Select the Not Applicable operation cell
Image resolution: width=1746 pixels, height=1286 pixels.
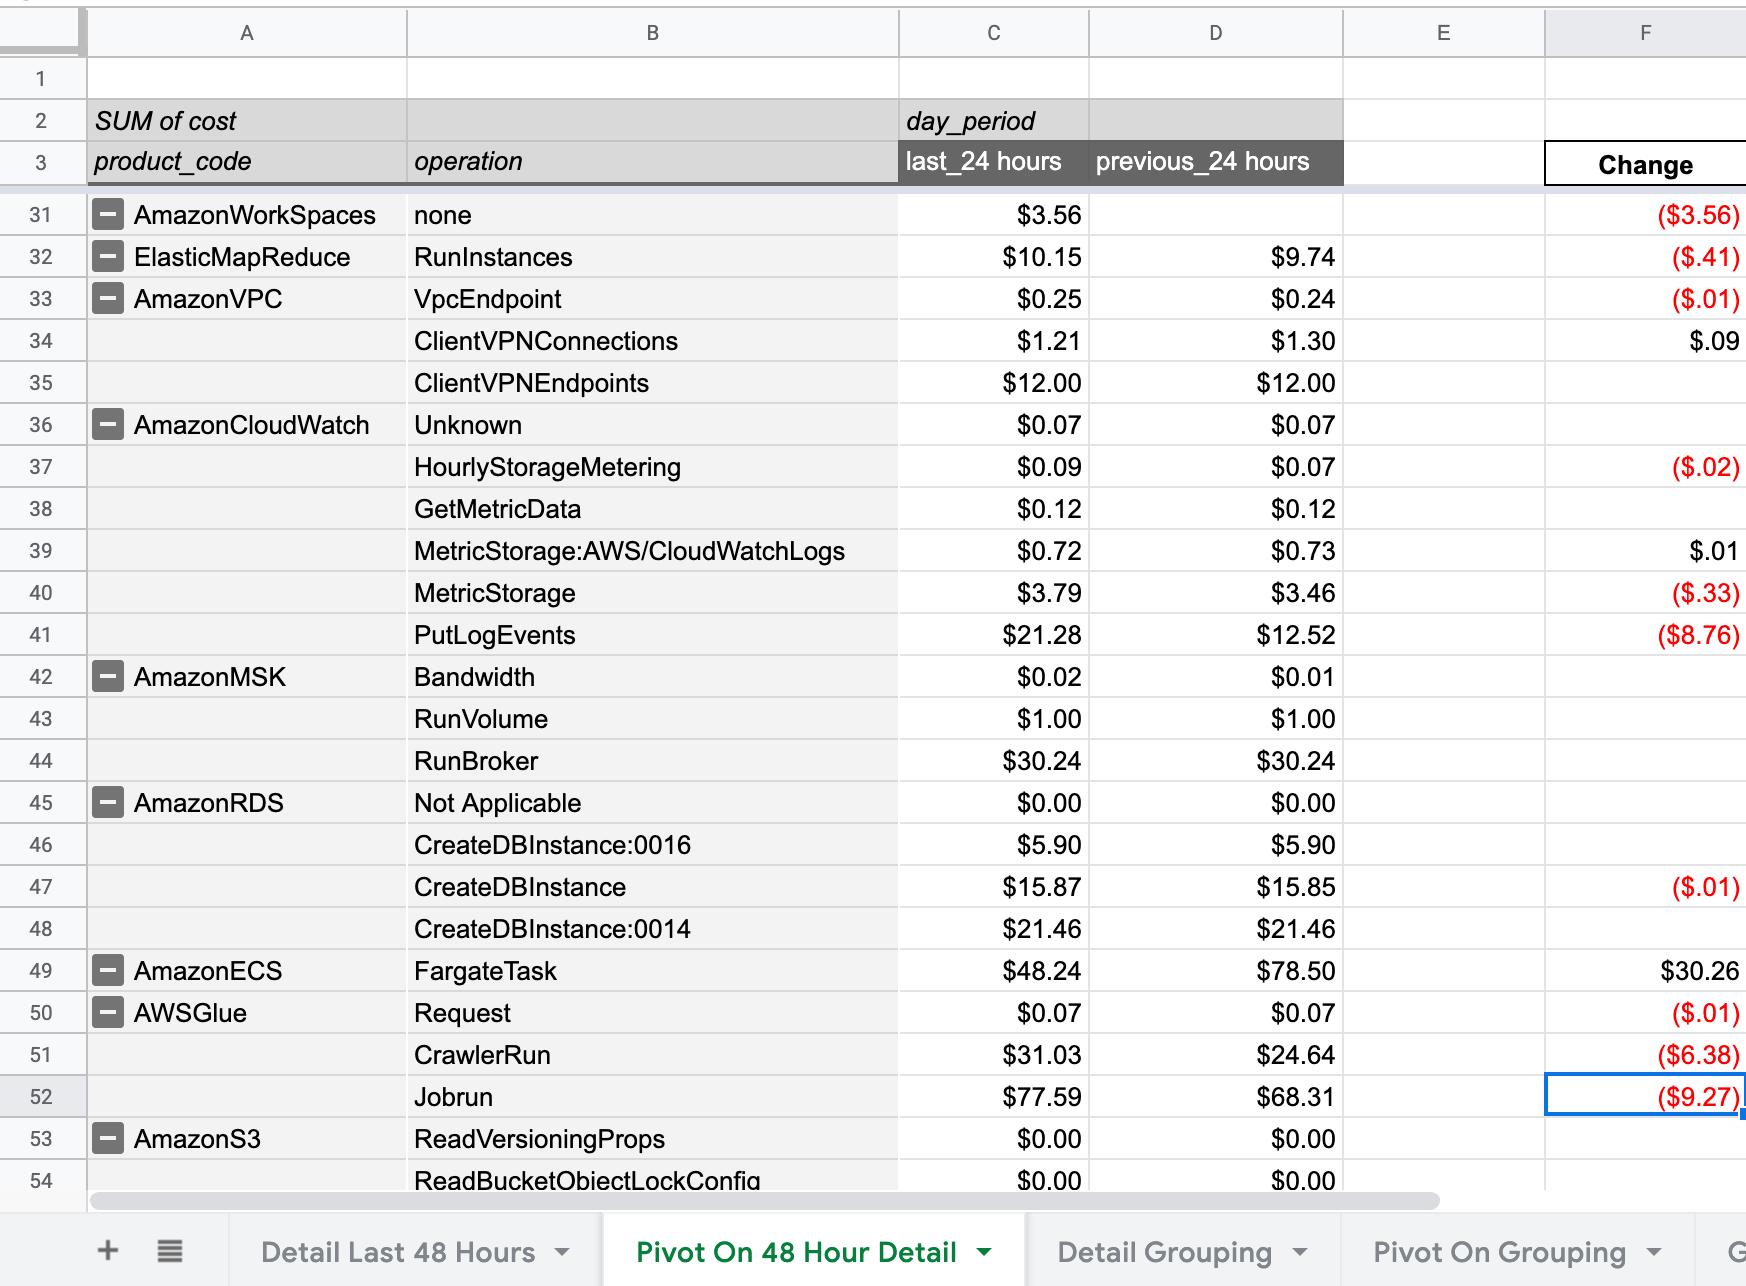pyautogui.click(x=652, y=802)
